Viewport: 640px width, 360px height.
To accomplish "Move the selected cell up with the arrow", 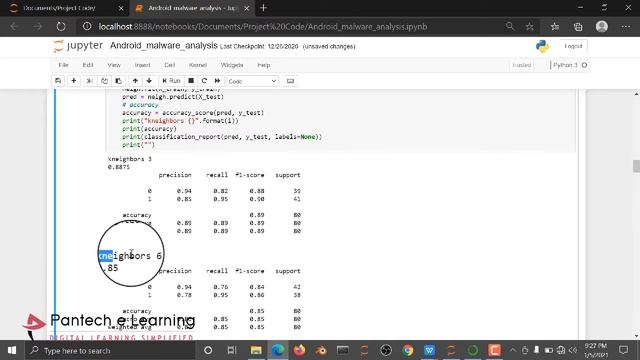I will click(x=135, y=81).
